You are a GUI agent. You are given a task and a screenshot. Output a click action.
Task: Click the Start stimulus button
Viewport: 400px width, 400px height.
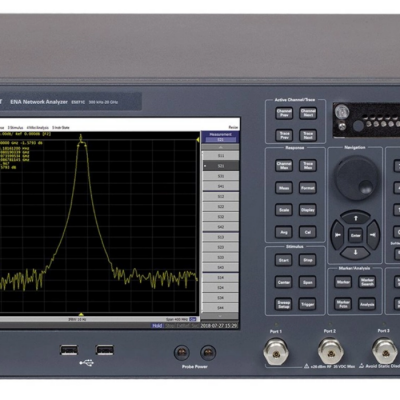284,260
